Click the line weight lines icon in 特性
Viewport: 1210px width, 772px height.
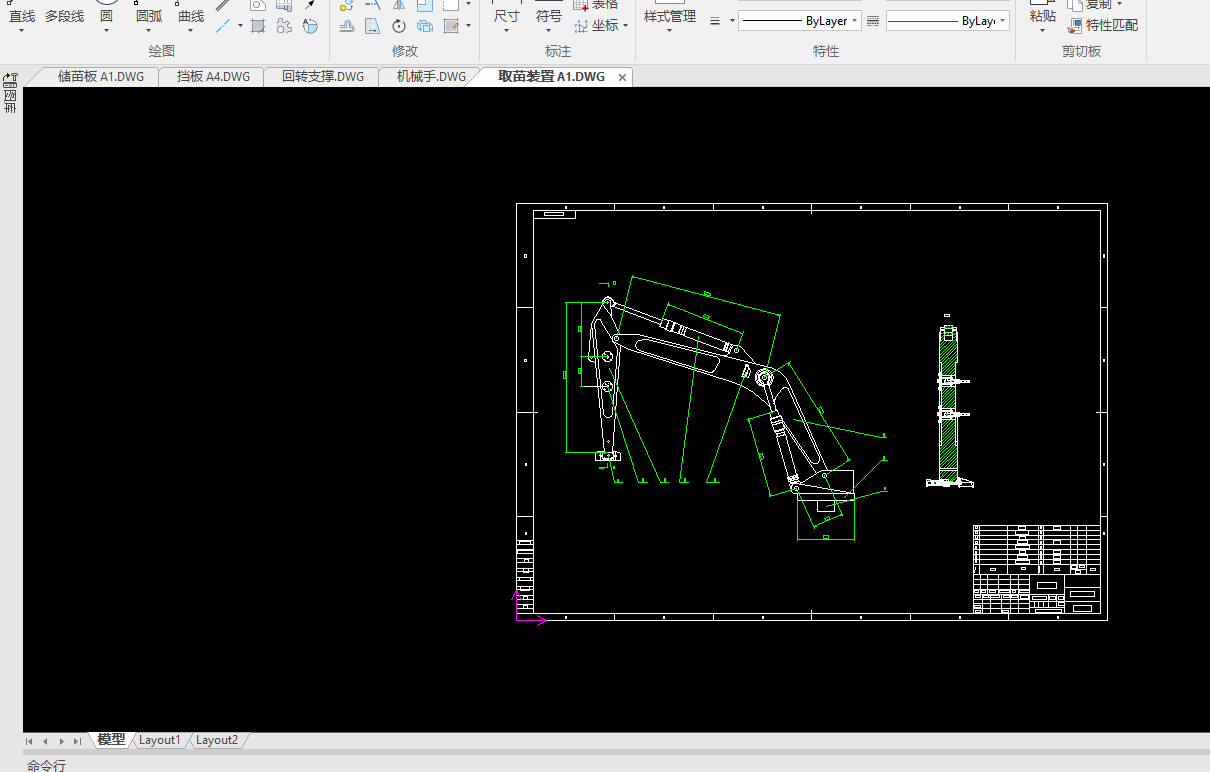coord(715,21)
